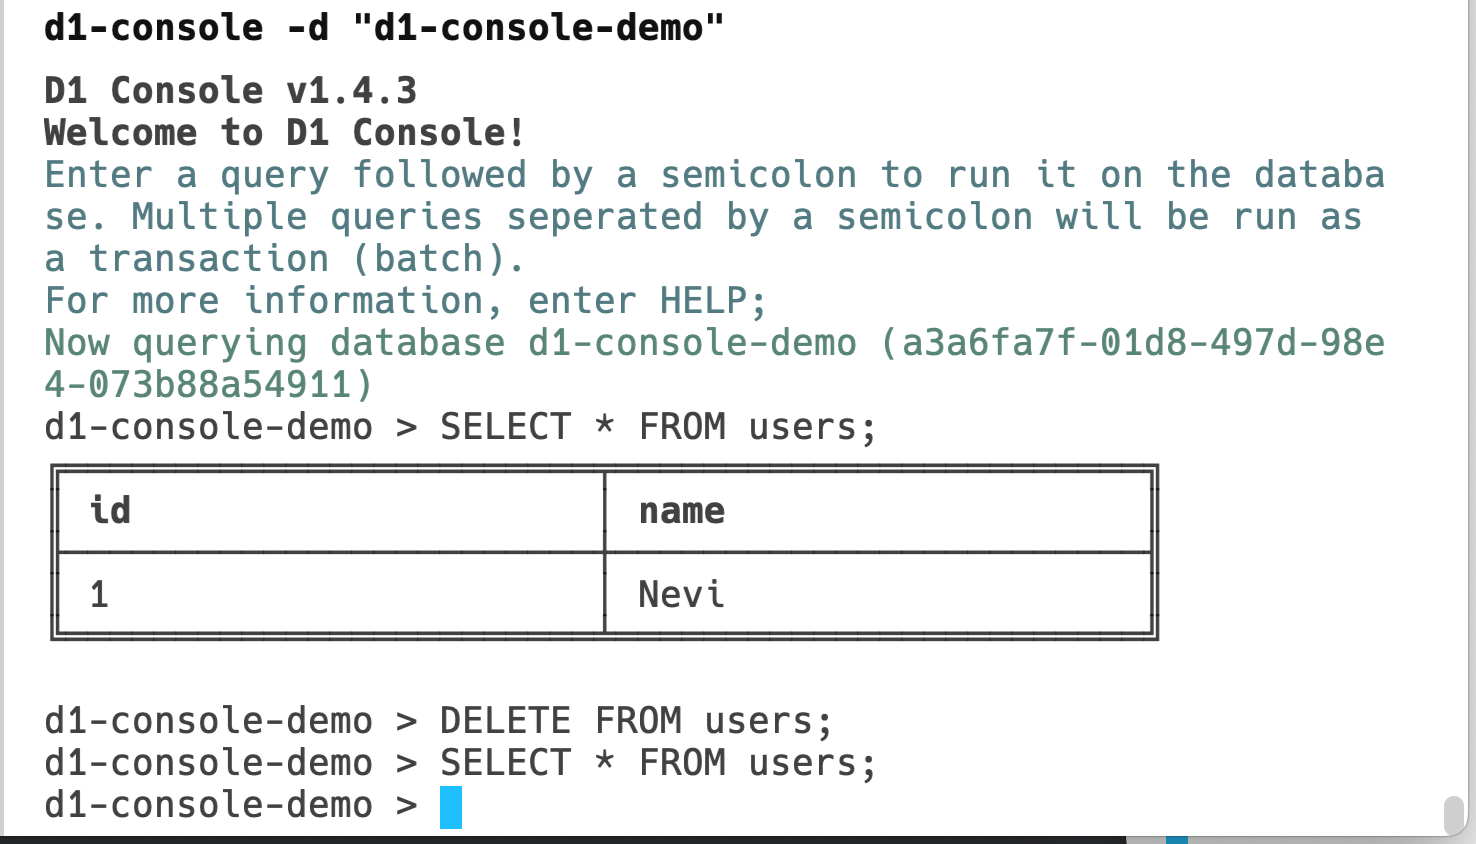Click the 'Now querying database' status text

(x=274, y=343)
